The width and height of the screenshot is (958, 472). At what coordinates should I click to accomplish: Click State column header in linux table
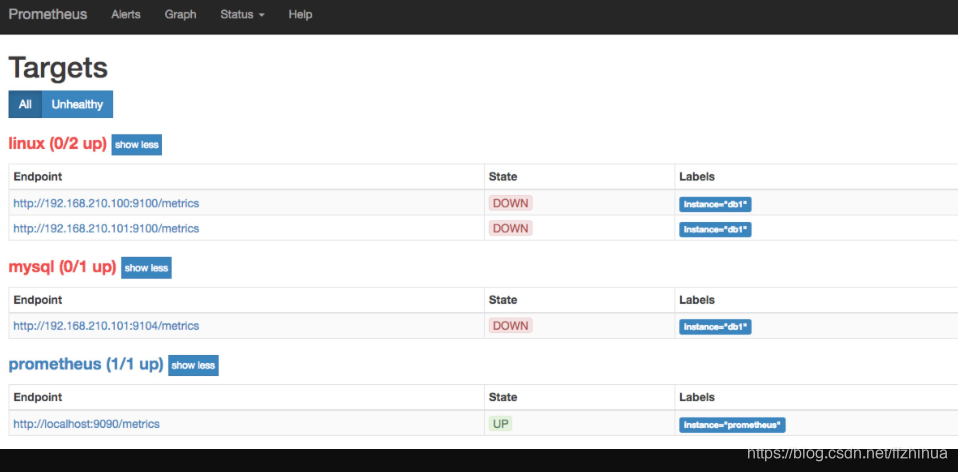[x=503, y=177]
